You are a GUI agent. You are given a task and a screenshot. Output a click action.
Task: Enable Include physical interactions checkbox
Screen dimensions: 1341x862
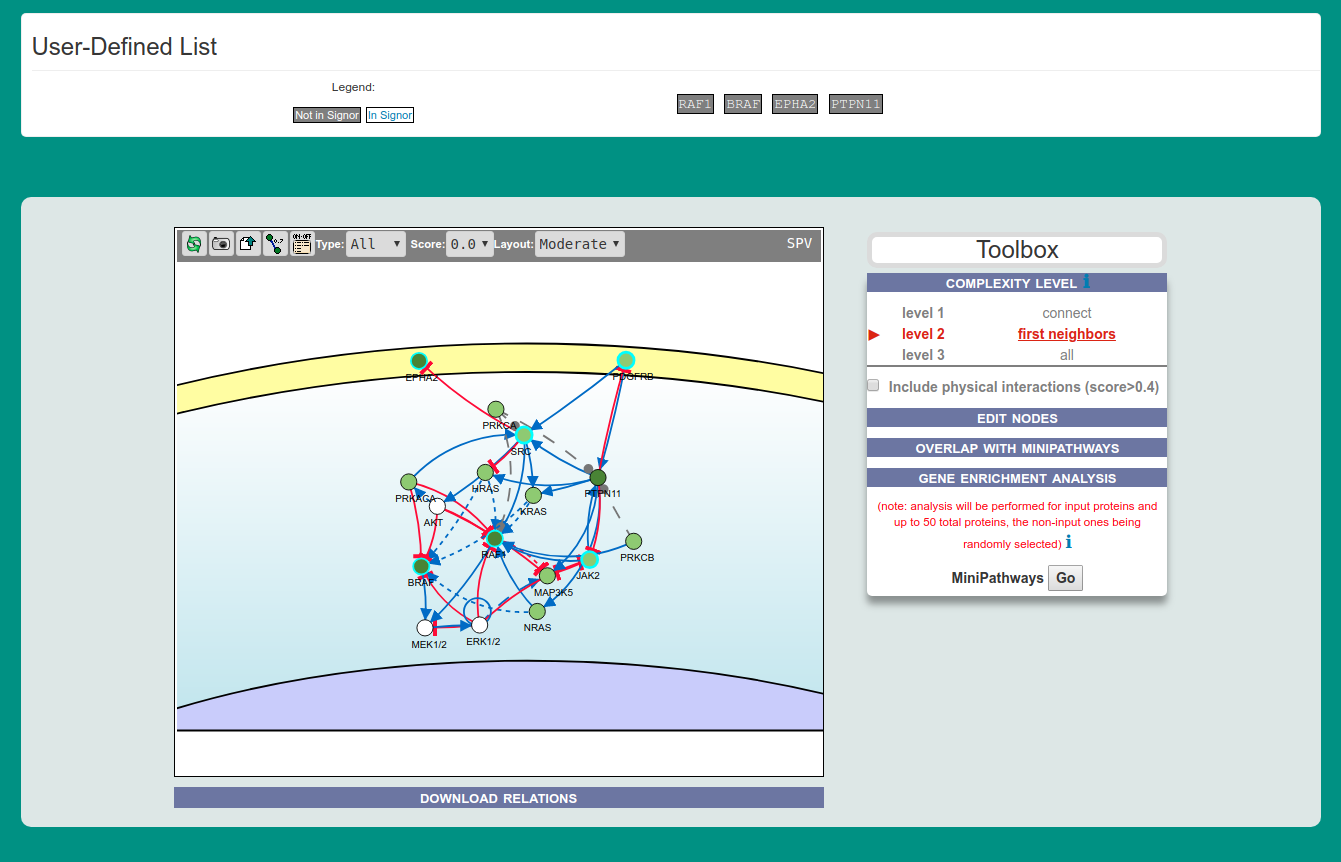click(873, 385)
